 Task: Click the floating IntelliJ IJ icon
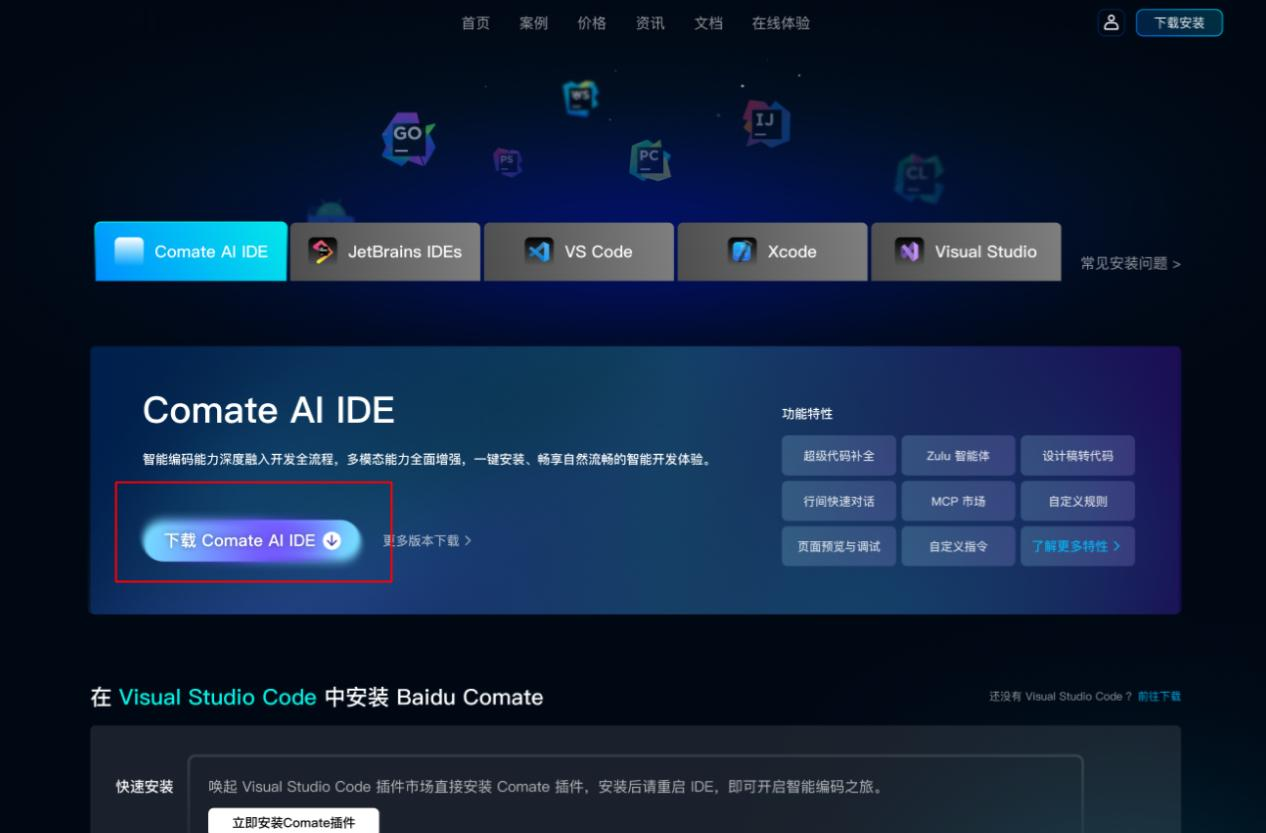(766, 123)
